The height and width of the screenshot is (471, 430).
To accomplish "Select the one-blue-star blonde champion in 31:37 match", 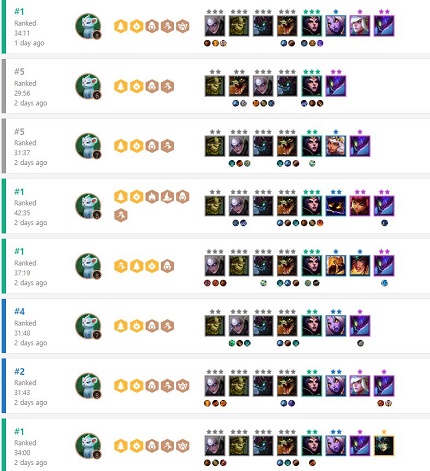I will (336, 146).
